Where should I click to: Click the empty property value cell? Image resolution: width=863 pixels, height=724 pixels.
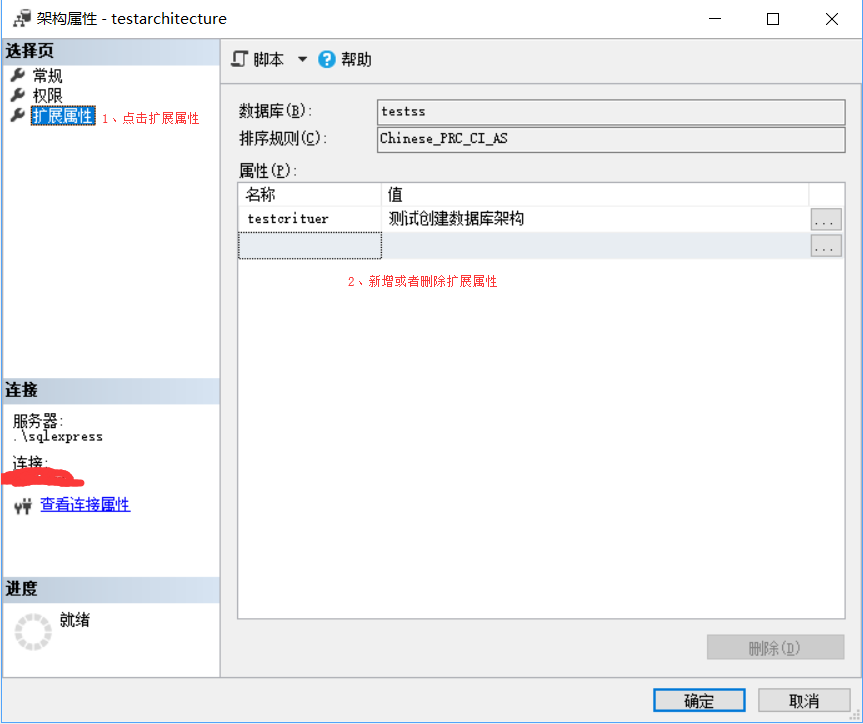pos(596,246)
